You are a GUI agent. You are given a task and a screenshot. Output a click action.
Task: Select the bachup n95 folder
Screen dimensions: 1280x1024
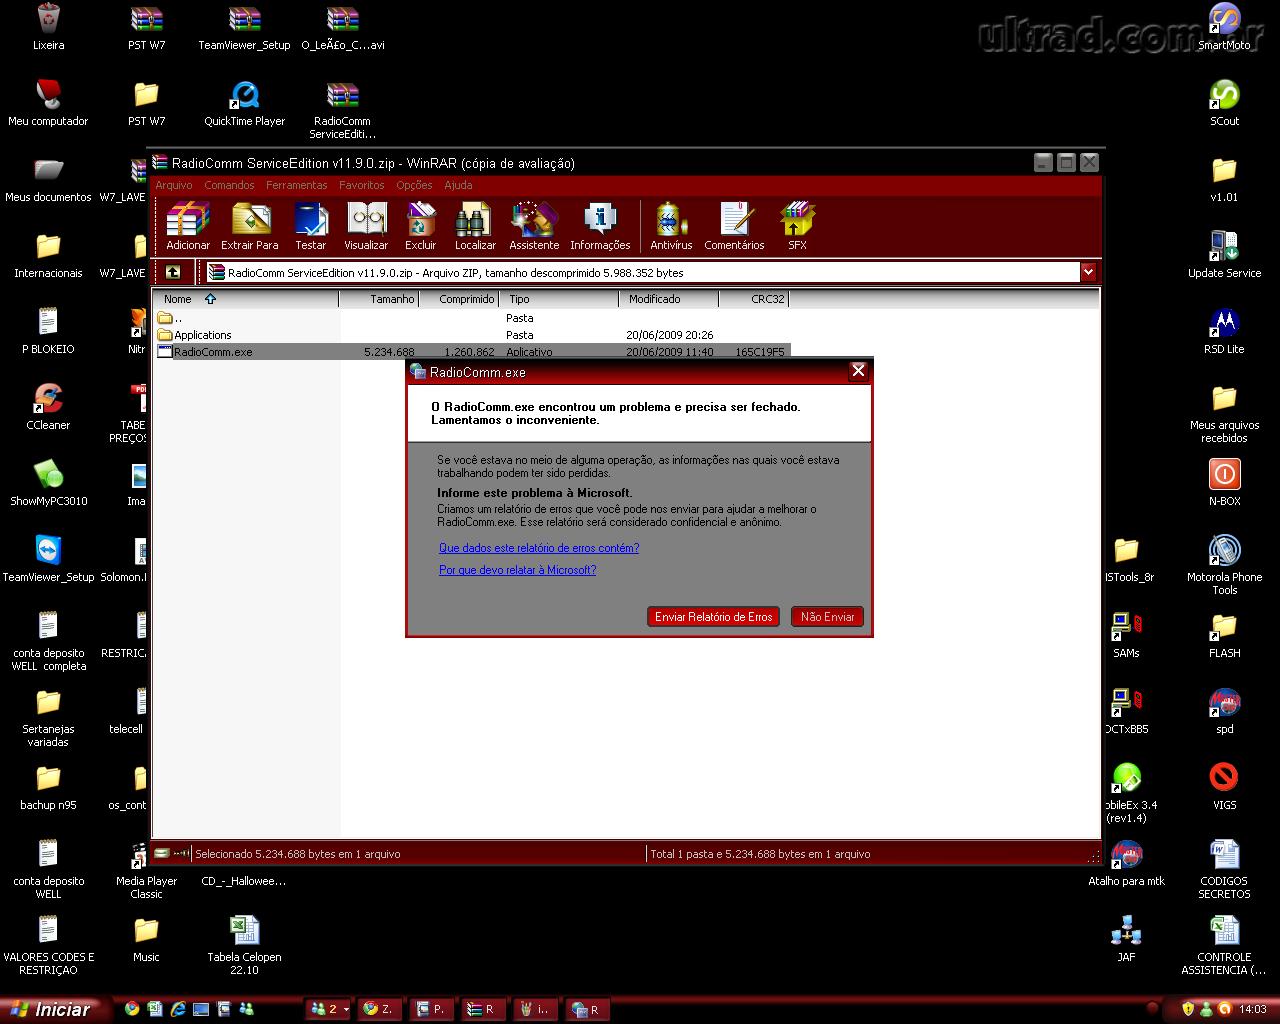[48, 787]
